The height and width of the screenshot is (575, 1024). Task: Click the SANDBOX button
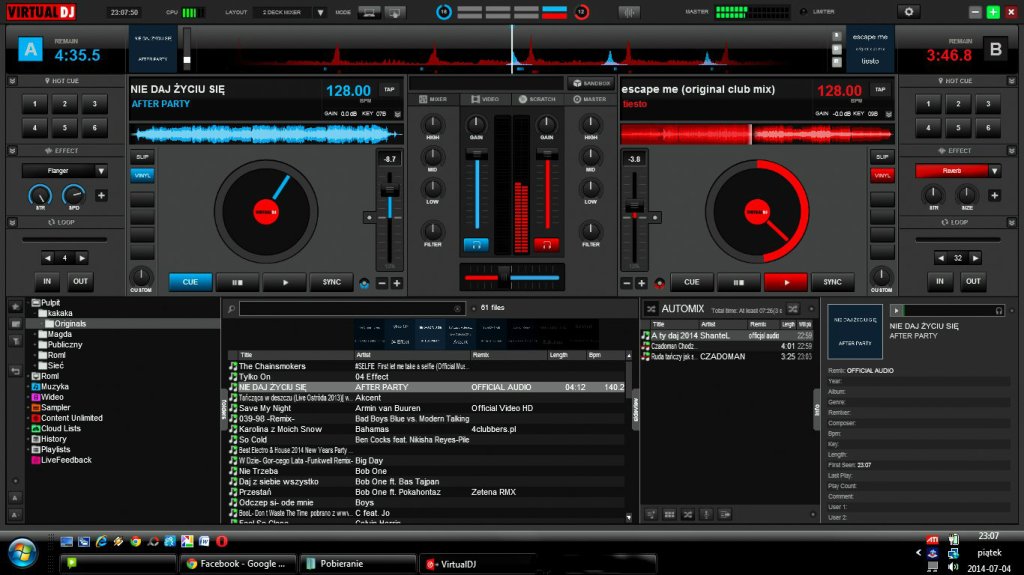(x=591, y=83)
